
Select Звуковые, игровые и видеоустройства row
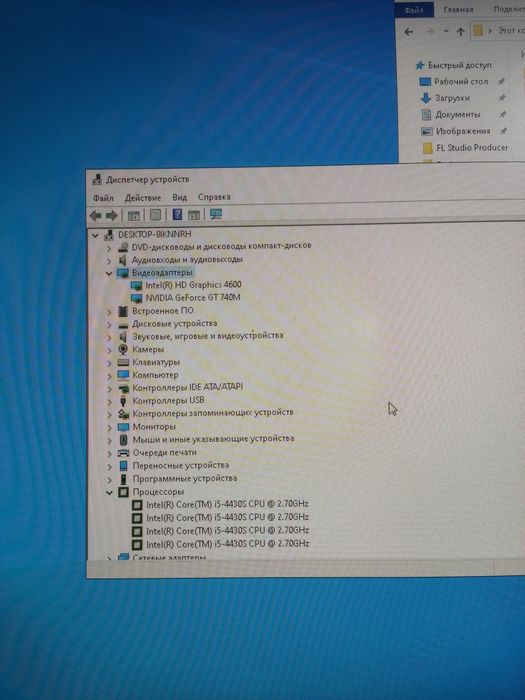coord(208,336)
